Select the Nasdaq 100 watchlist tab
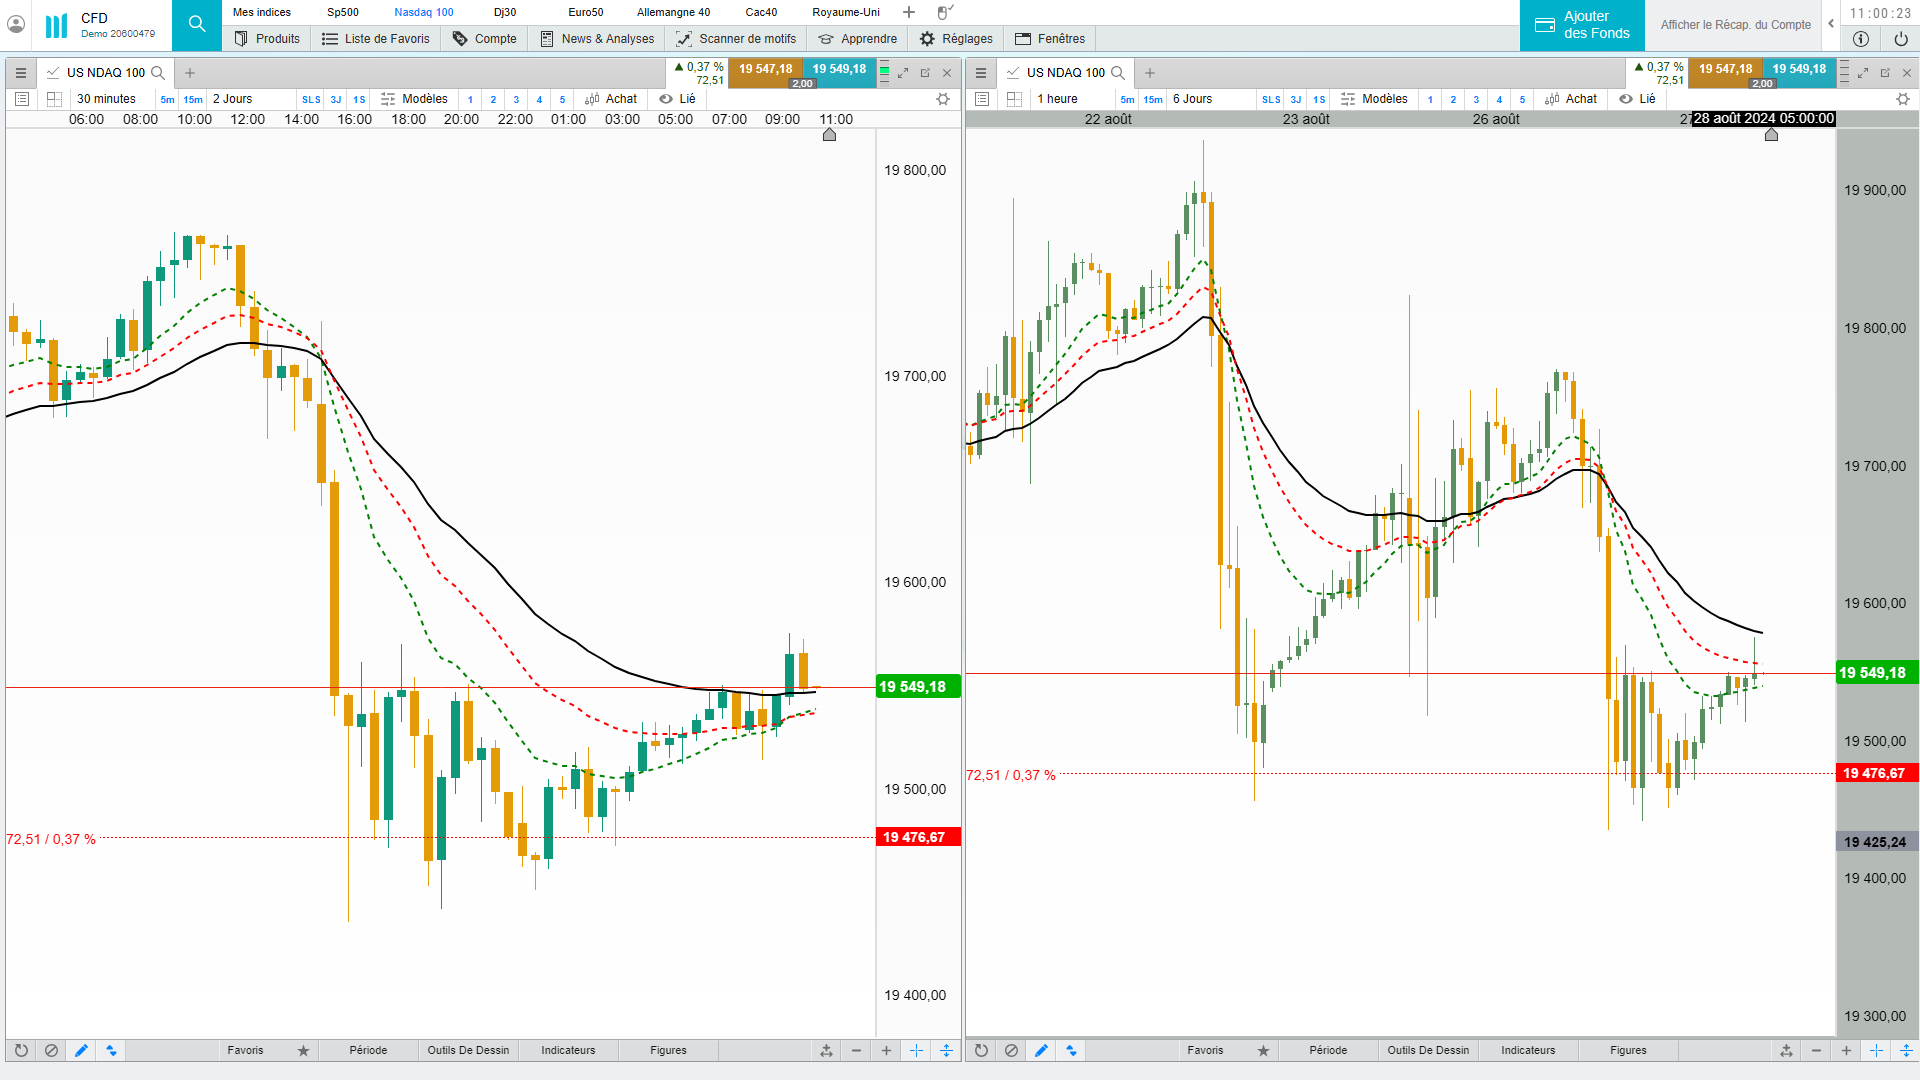Image resolution: width=1920 pixels, height=1080 pixels. coord(423,12)
